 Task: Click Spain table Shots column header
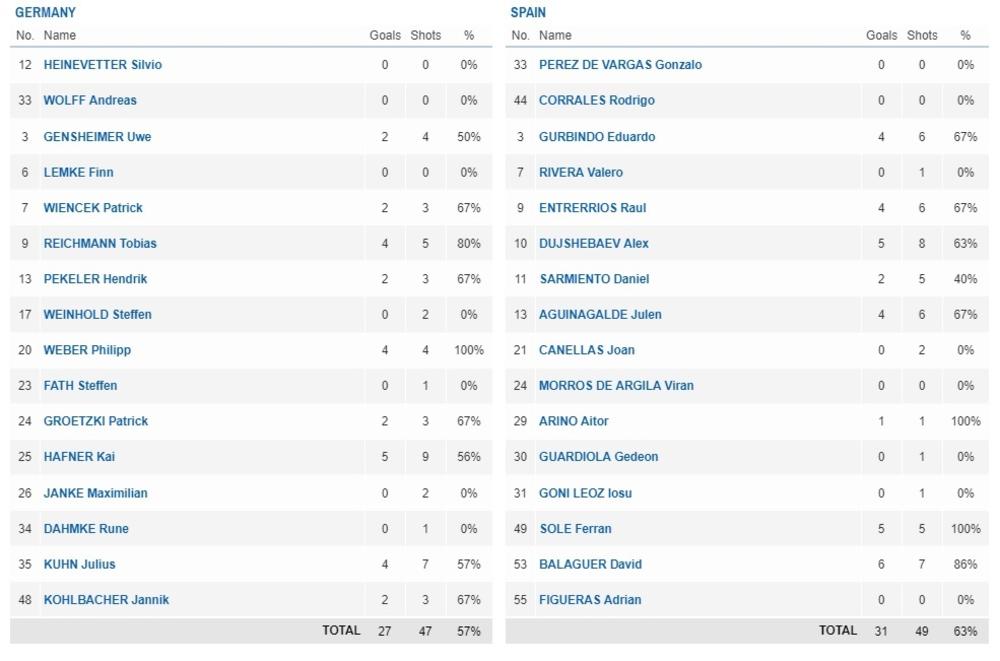pyautogui.click(x=922, y=35)
